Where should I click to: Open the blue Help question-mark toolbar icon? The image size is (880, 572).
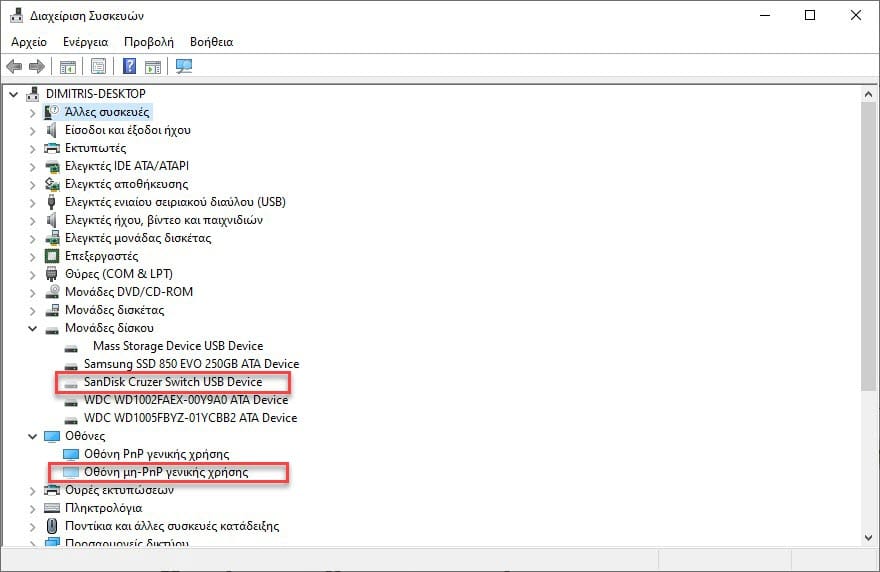(x=129, y=66)
